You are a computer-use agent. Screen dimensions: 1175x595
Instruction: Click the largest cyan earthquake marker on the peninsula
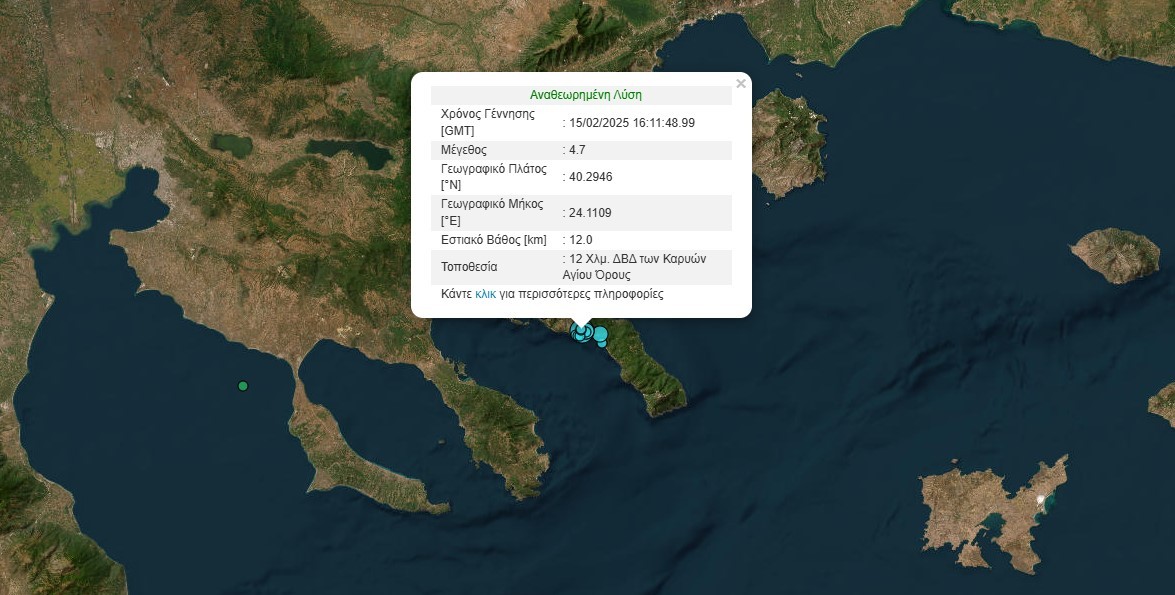point(599,334)
